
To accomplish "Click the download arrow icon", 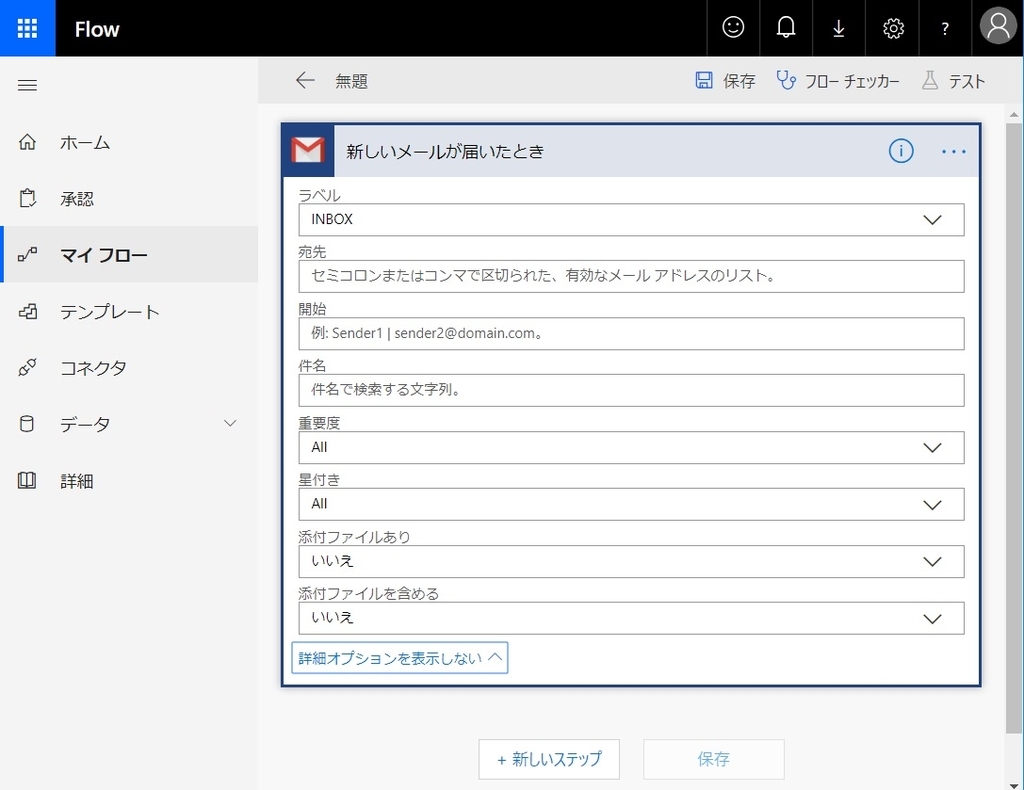I will (839, 28).
